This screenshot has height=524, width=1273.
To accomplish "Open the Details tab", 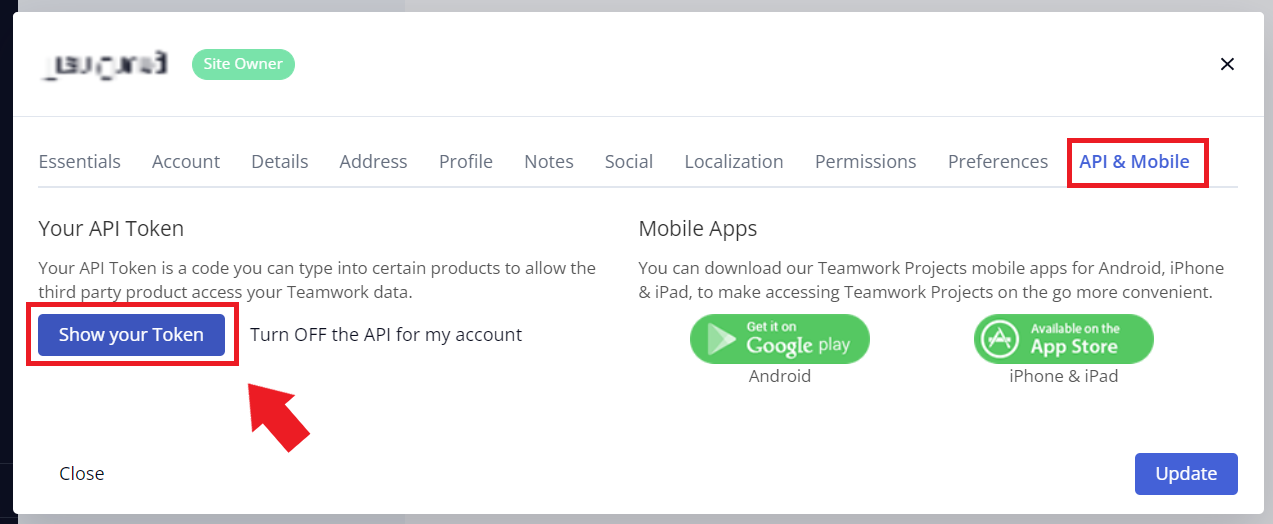I will click(x=280, y=162).
